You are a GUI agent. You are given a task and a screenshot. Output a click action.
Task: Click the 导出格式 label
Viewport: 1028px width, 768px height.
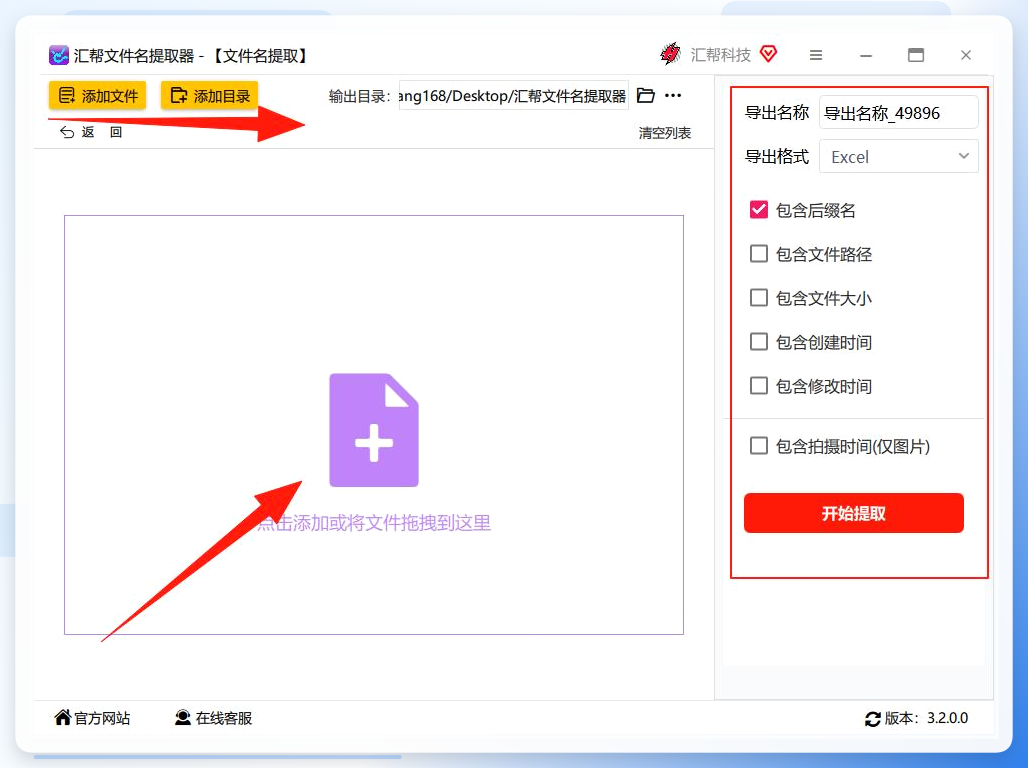(x=777, y=157)
